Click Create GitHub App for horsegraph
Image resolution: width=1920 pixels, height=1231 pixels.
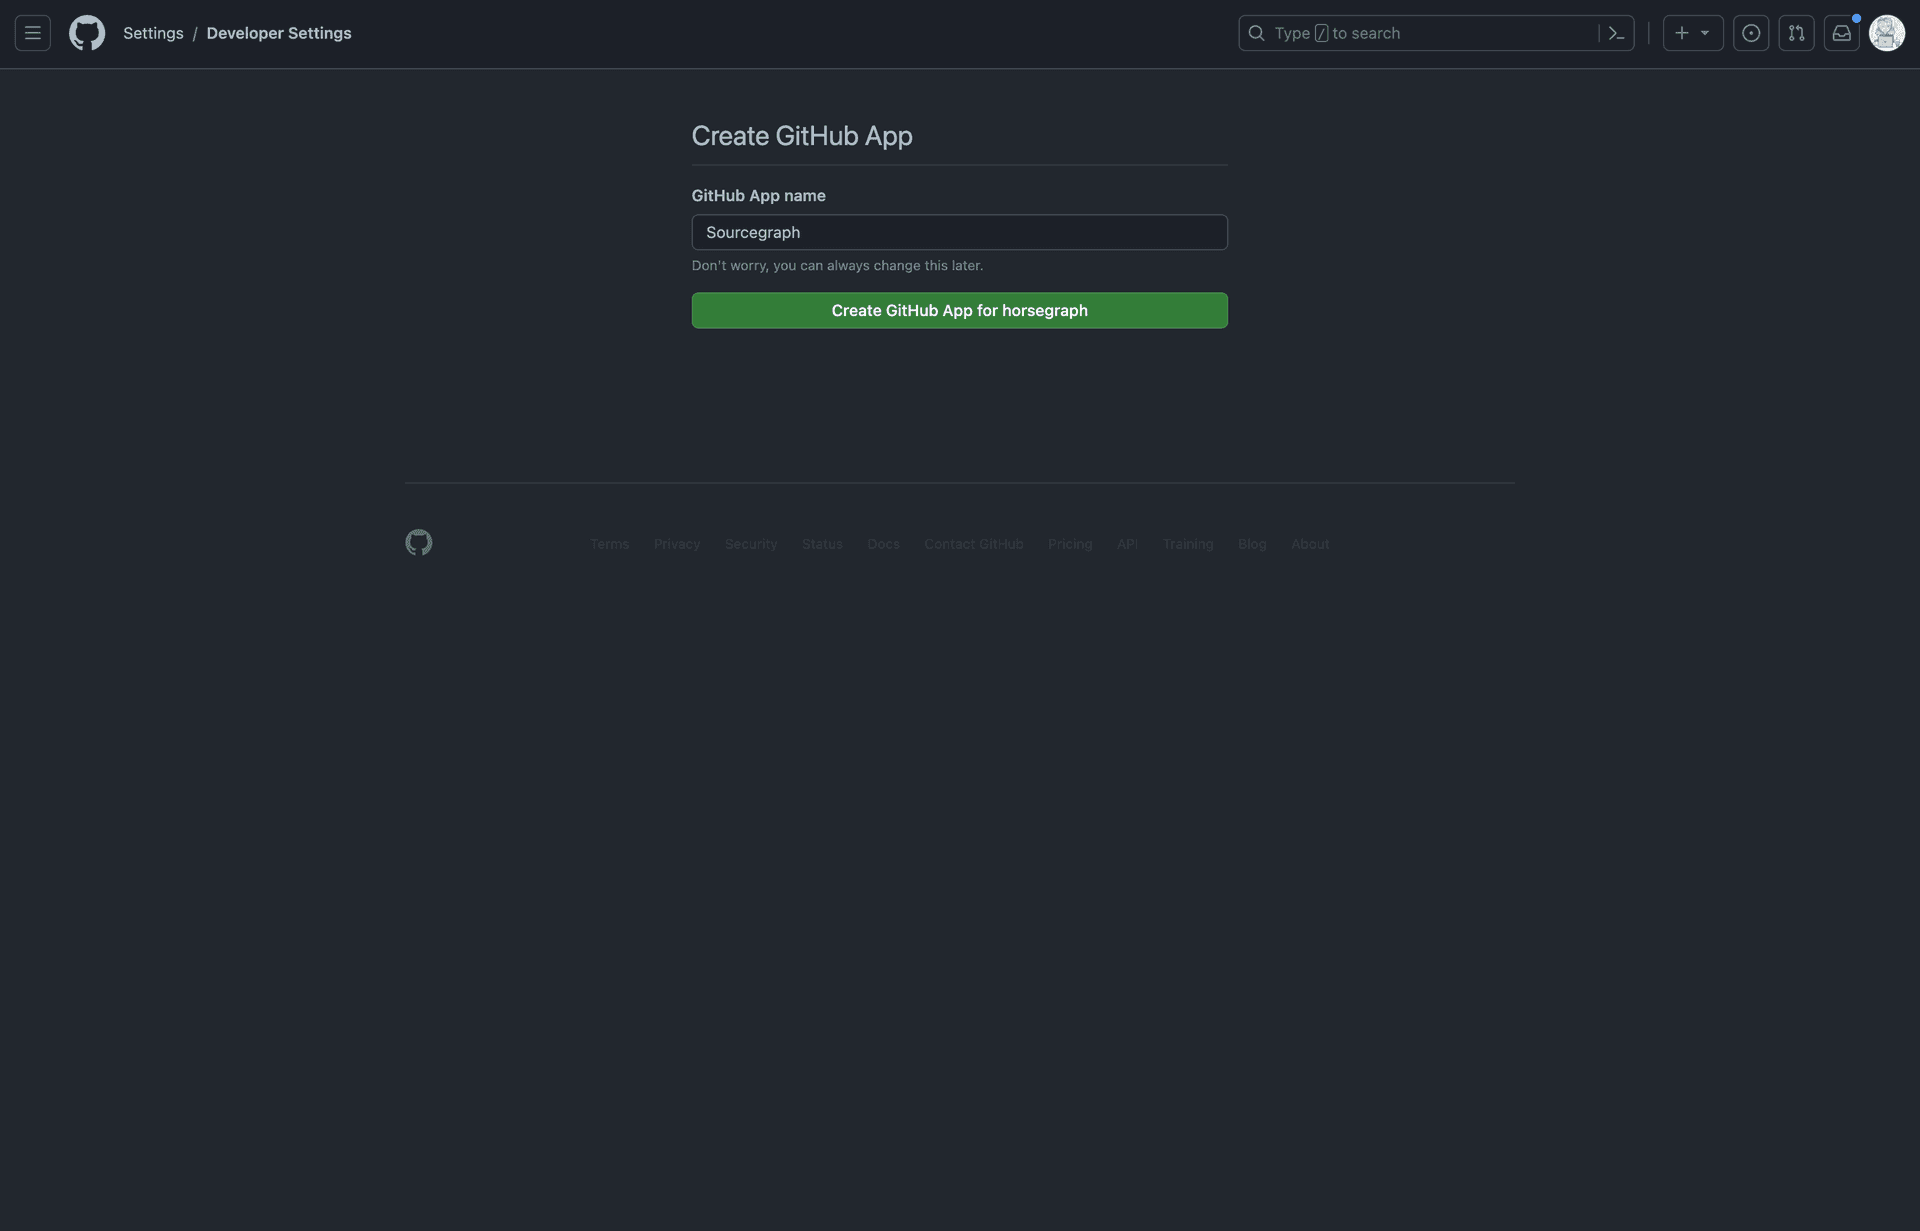[959, 310]
